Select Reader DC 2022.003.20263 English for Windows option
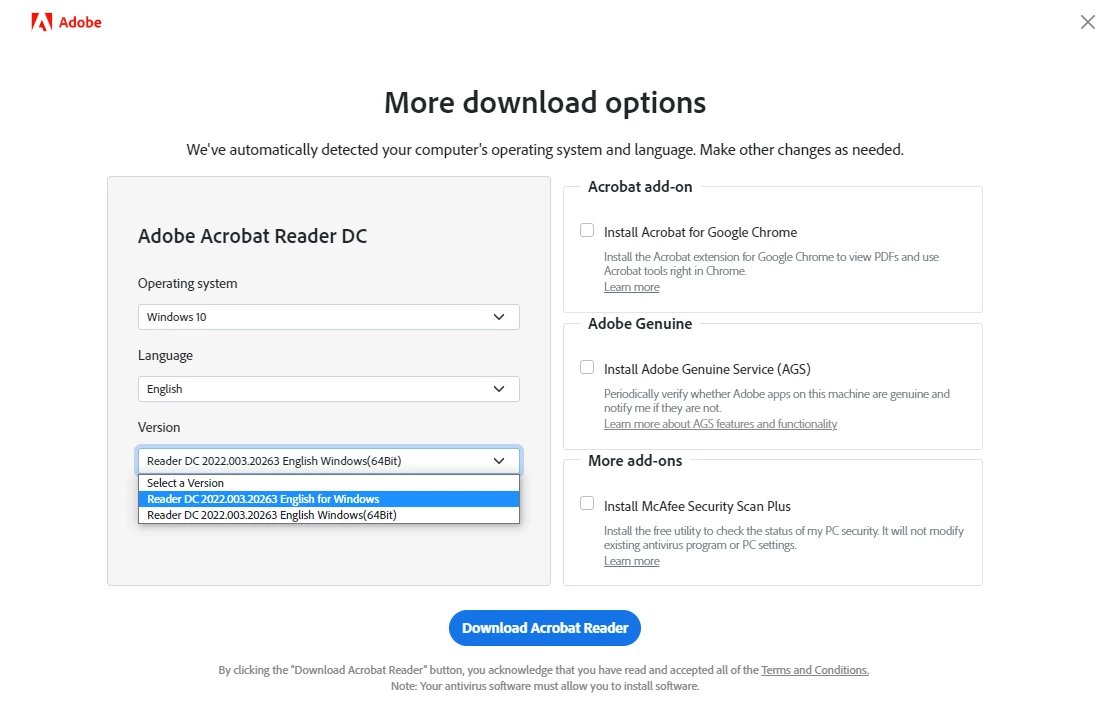This screenshot has width=1104, height=704. (329, 499)
